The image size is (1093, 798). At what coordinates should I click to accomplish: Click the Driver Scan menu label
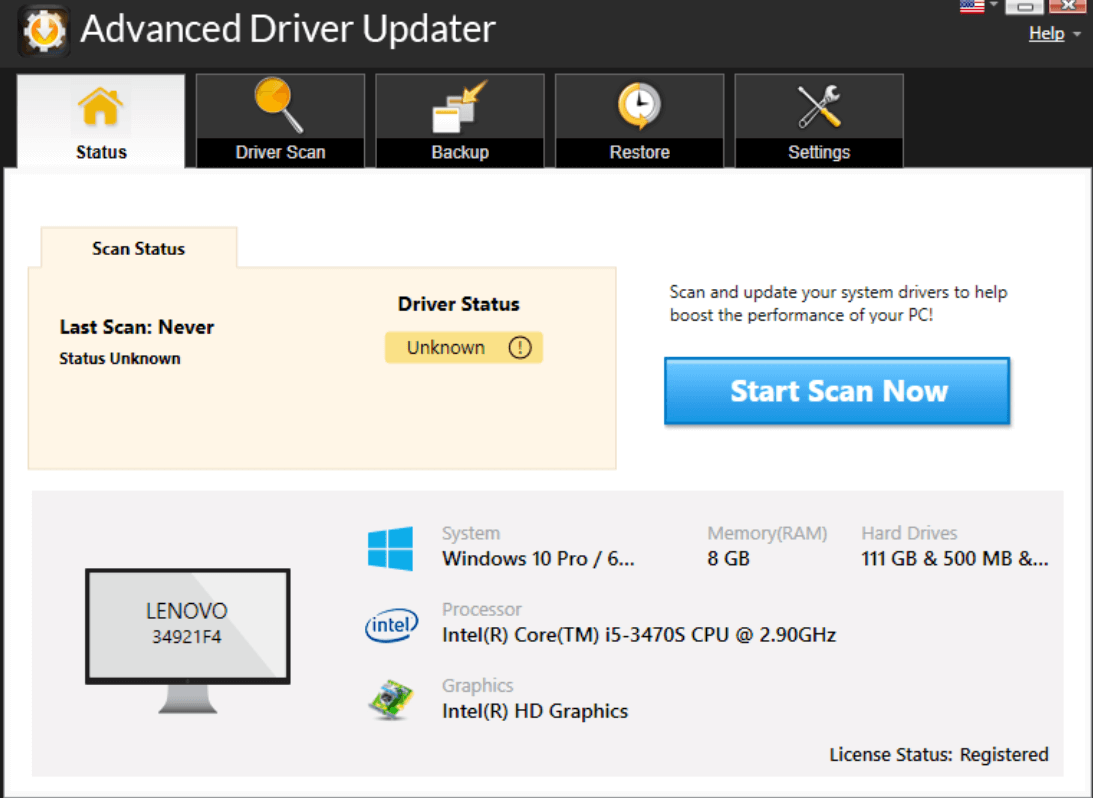[x=279, y=152]
